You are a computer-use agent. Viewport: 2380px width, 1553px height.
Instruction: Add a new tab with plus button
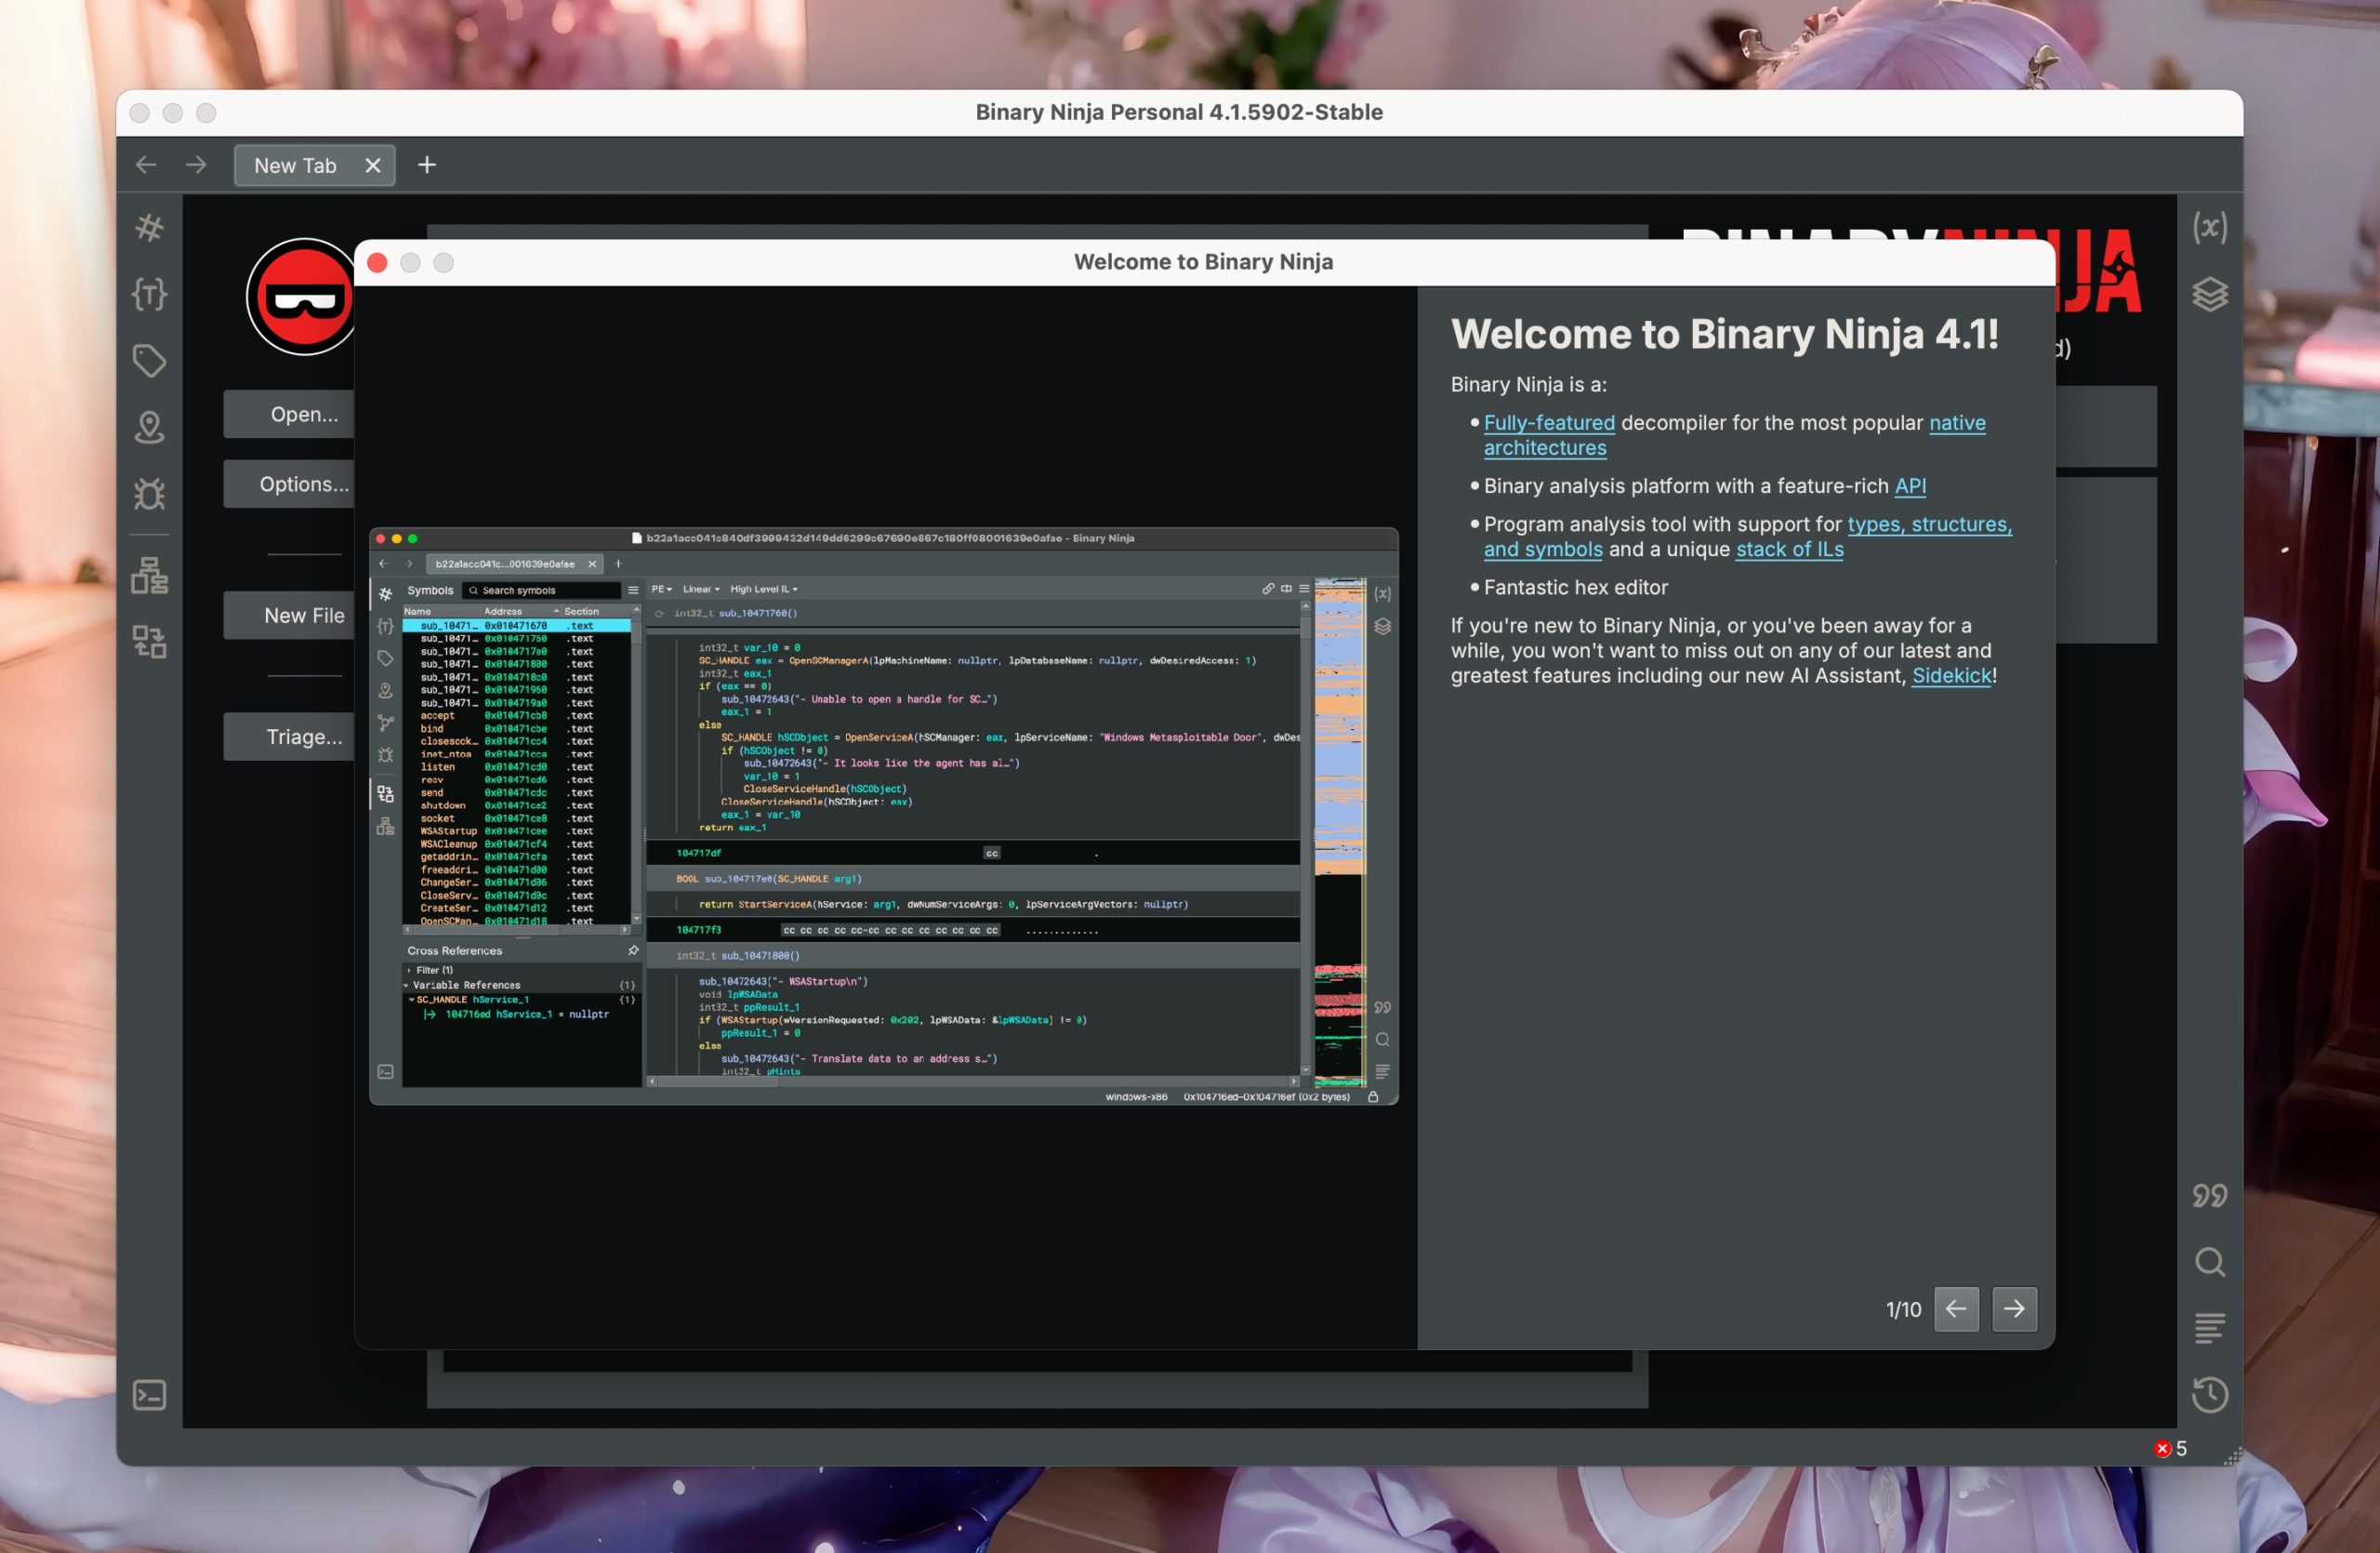(427, 165)
